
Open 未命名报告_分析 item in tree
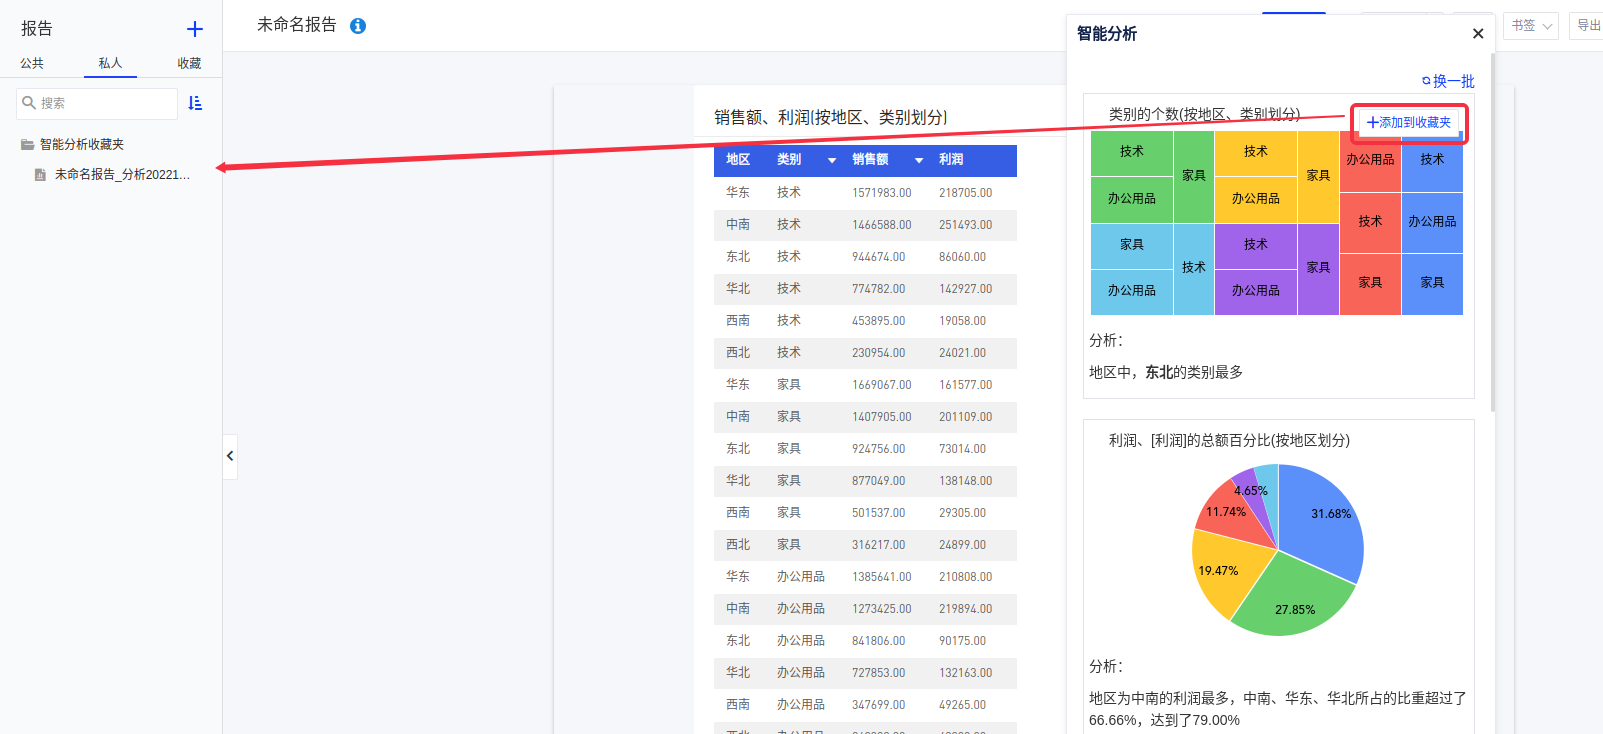pyautogui.click(x=121, y=174)
